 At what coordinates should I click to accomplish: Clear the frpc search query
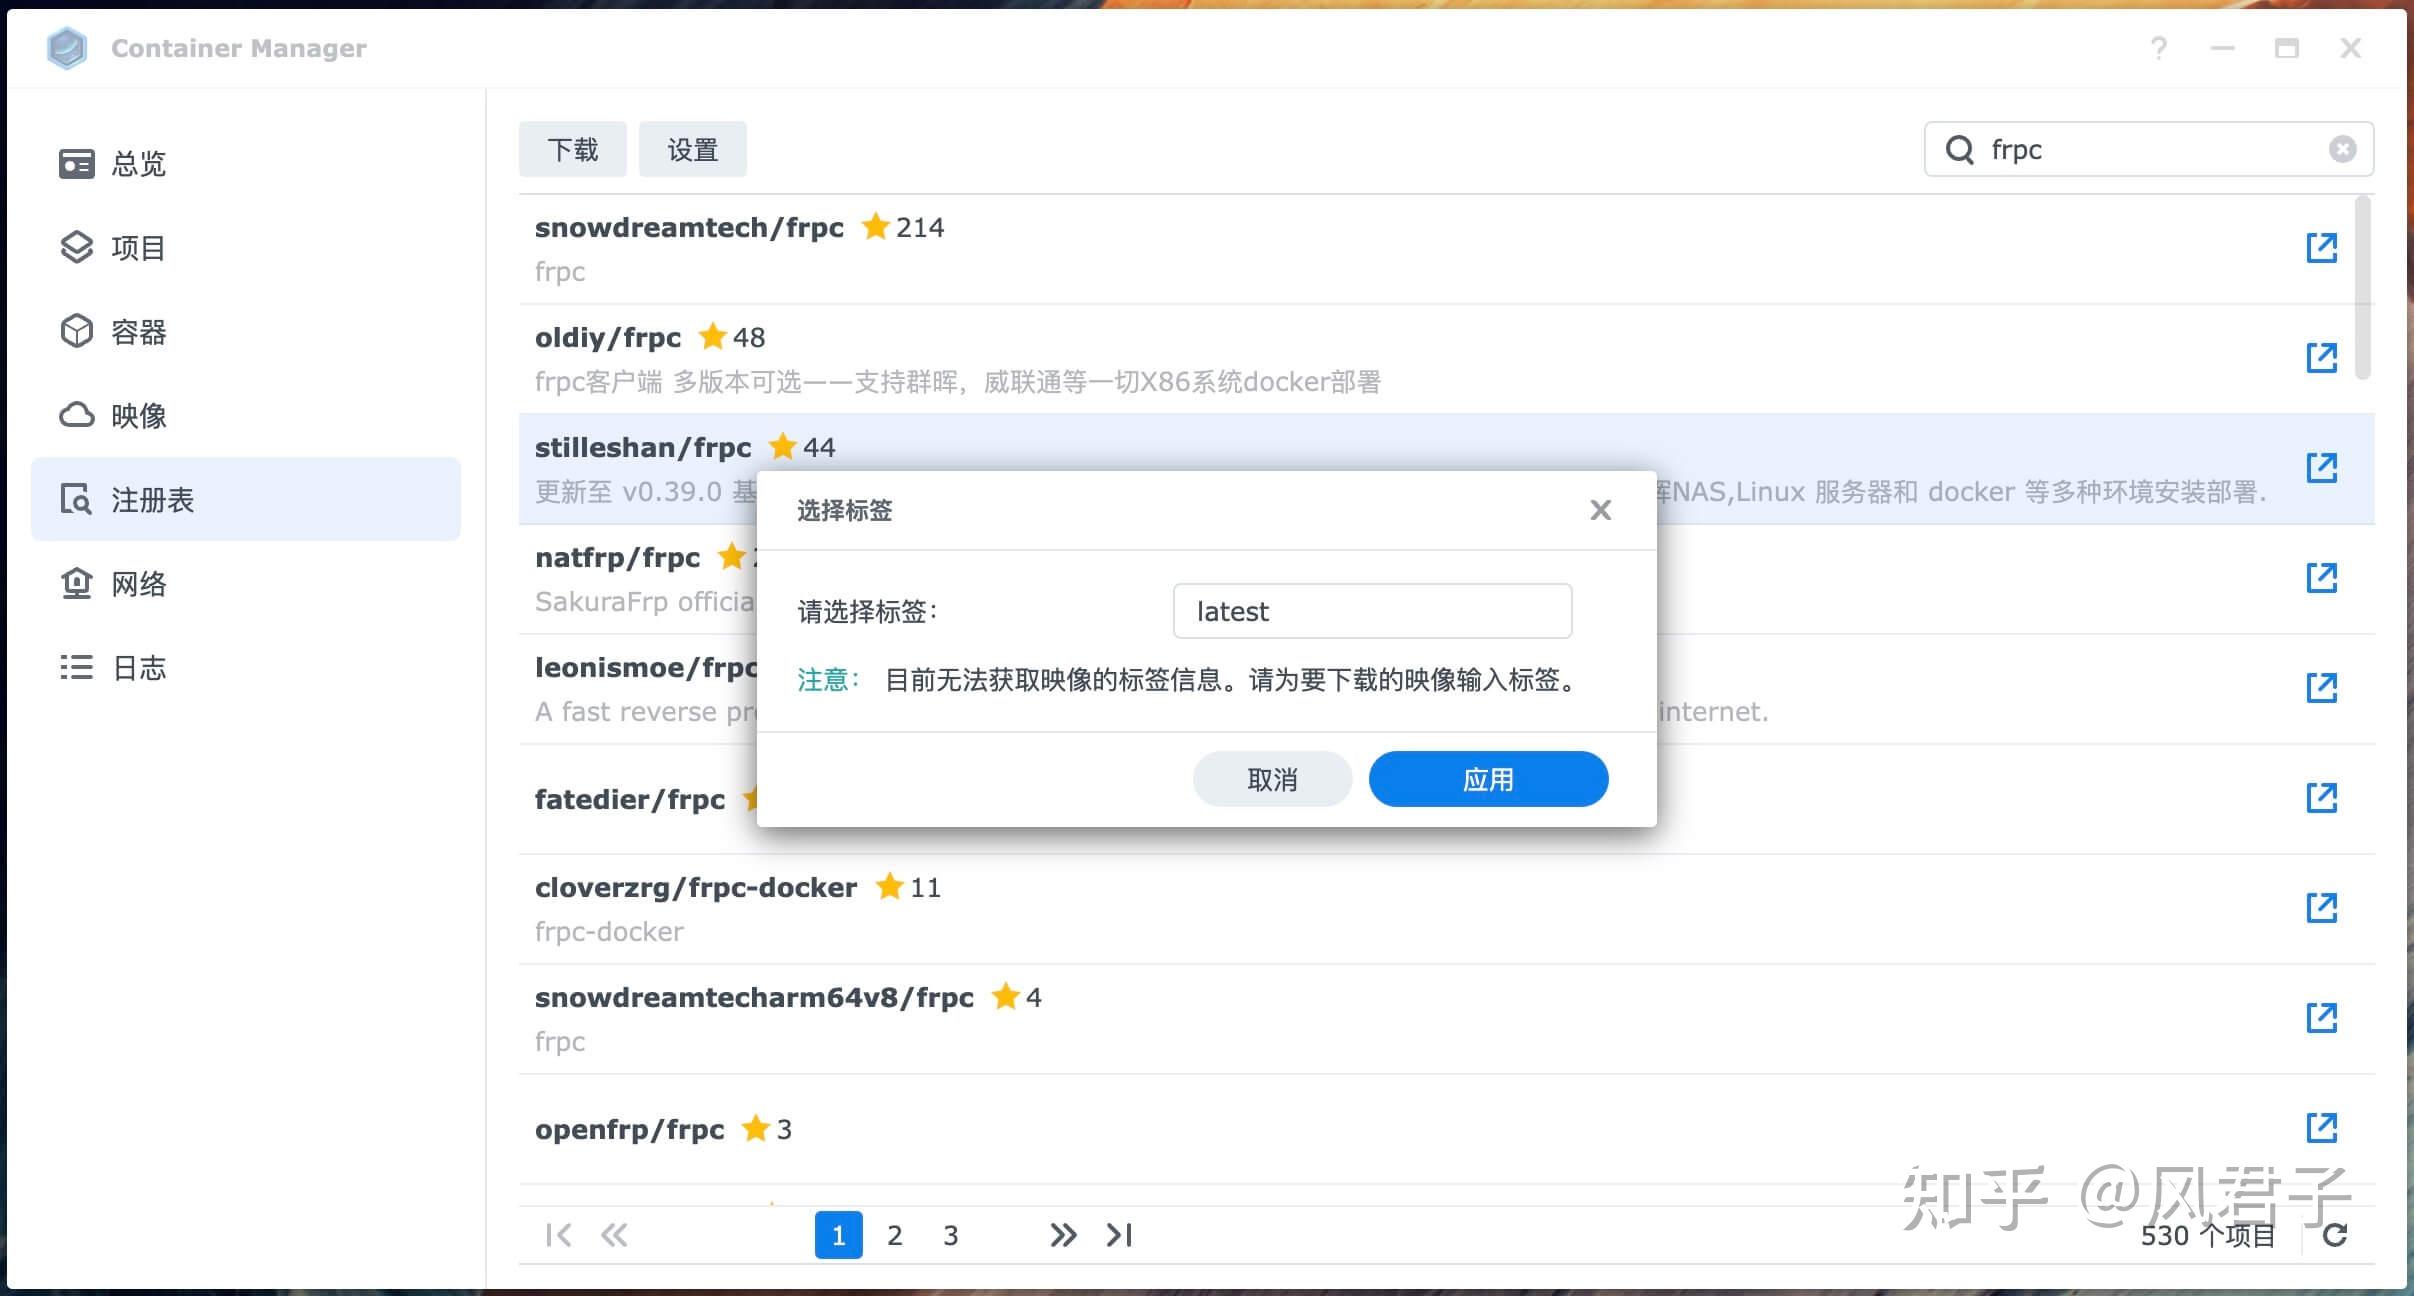(2341, 149)
